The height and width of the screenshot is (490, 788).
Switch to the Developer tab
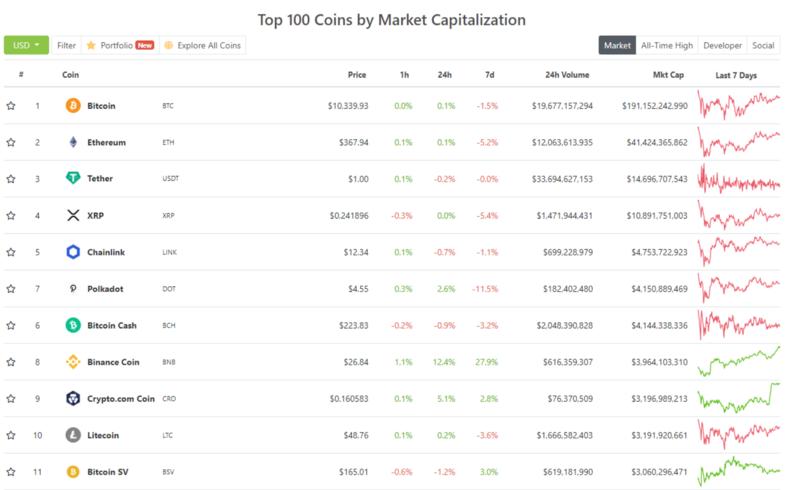click(722, 45)
